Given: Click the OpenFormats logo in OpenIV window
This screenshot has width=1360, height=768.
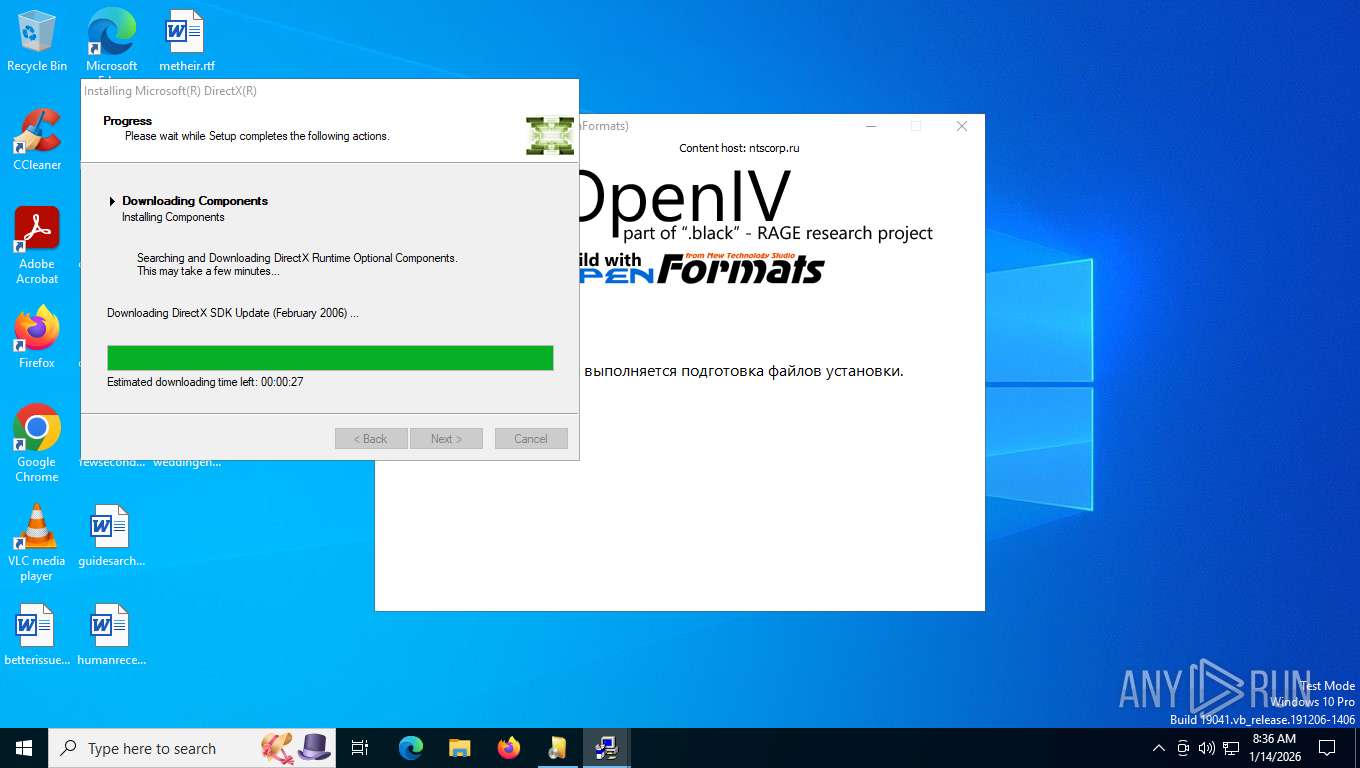Looking at the screenshot, I should pyautogui.click(x=702, y=268).
